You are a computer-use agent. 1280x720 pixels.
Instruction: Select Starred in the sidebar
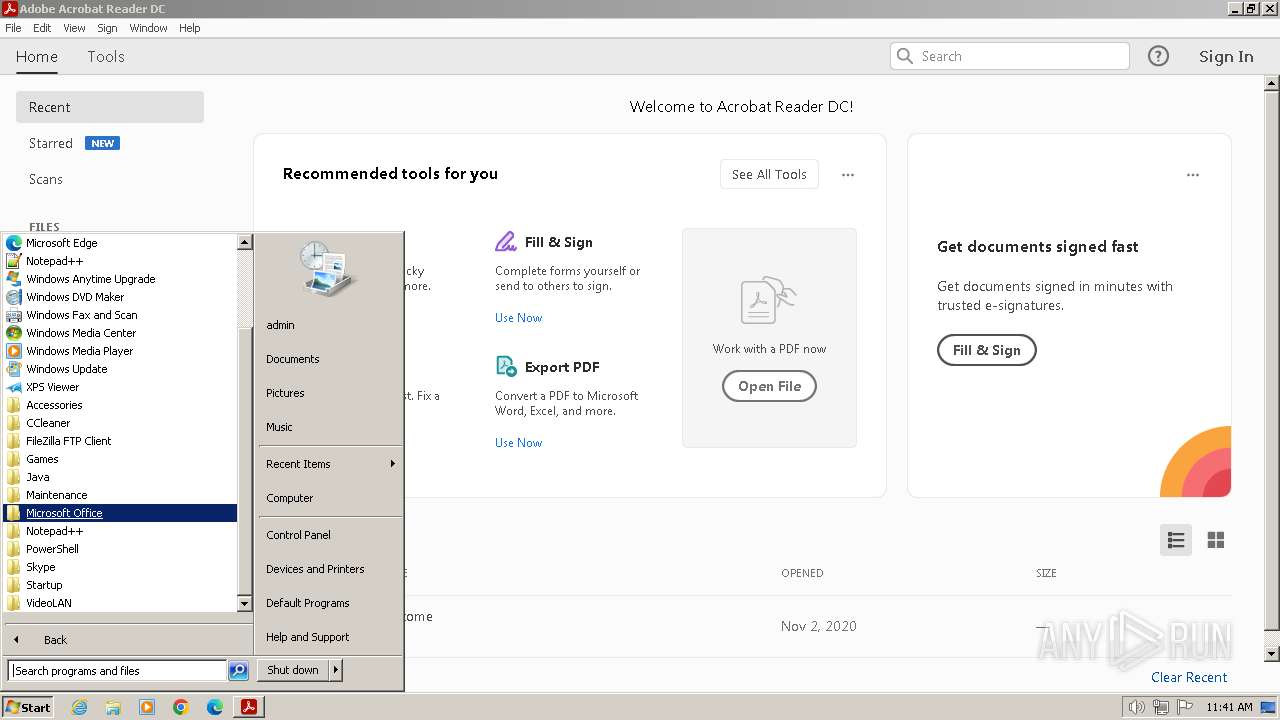51,143
